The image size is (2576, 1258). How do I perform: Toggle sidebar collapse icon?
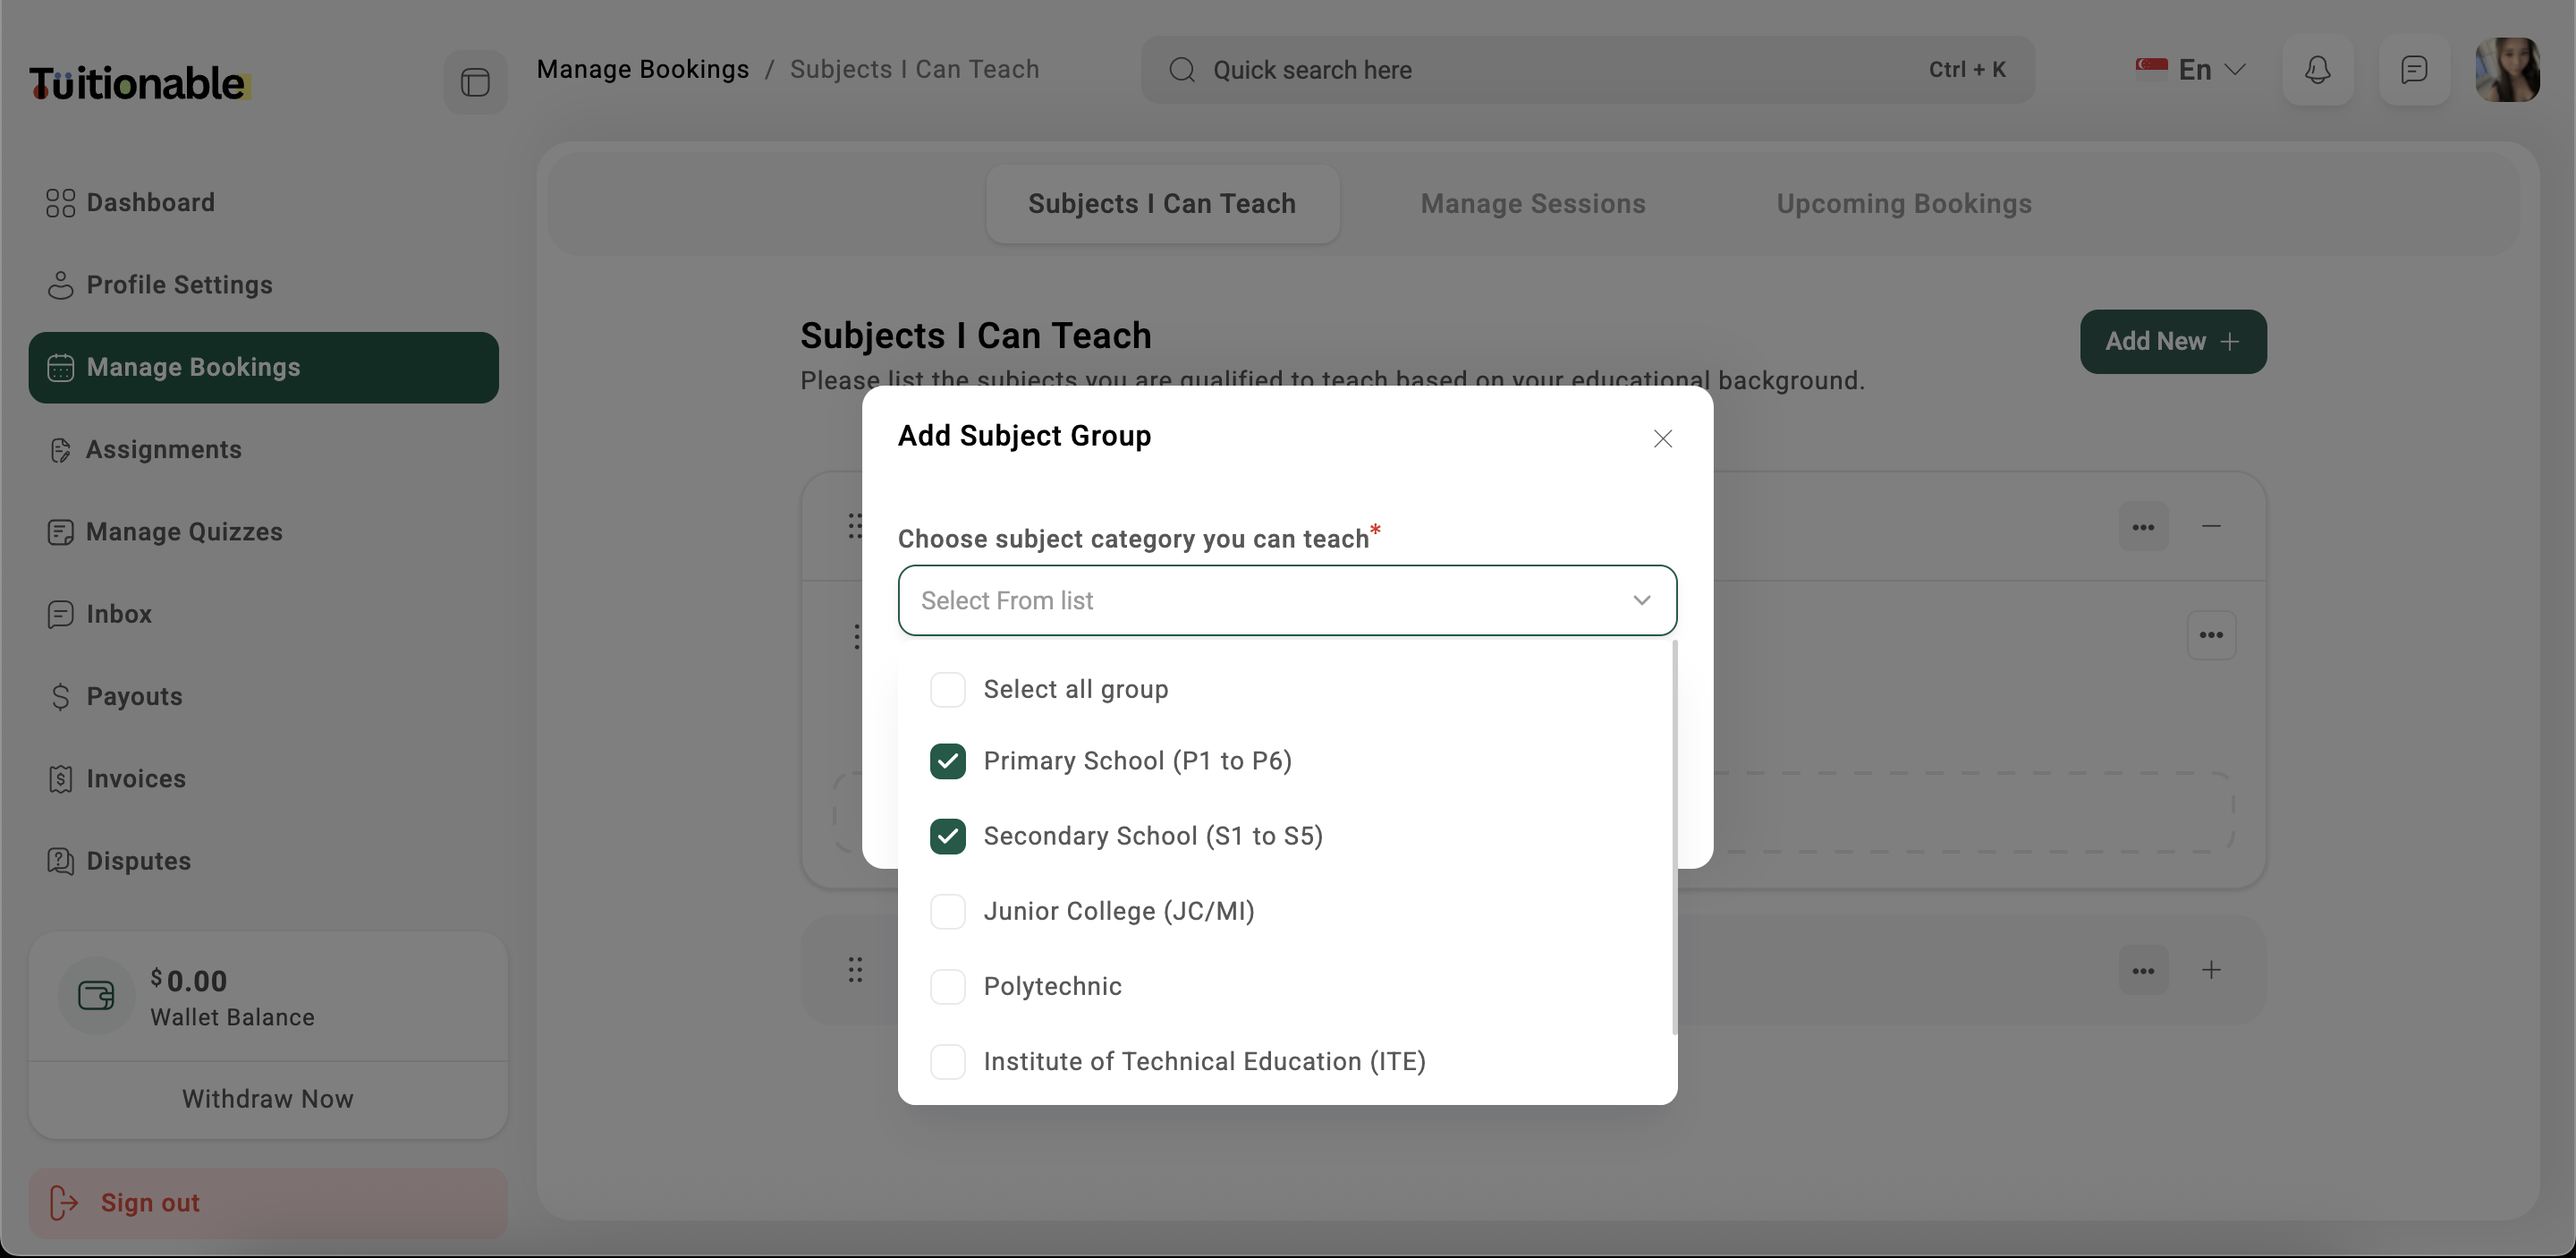[x=475, y=82]
